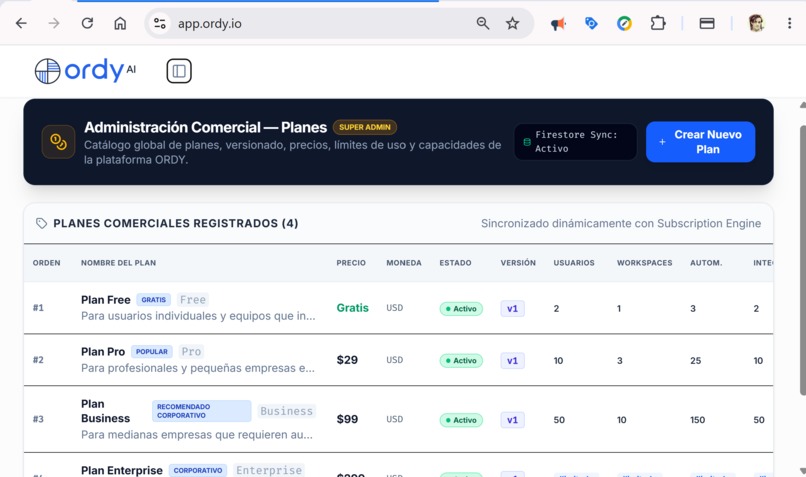Click the Ordy AI logo
The height and width of the screenshot is (477, 806).
coord(85,70)
